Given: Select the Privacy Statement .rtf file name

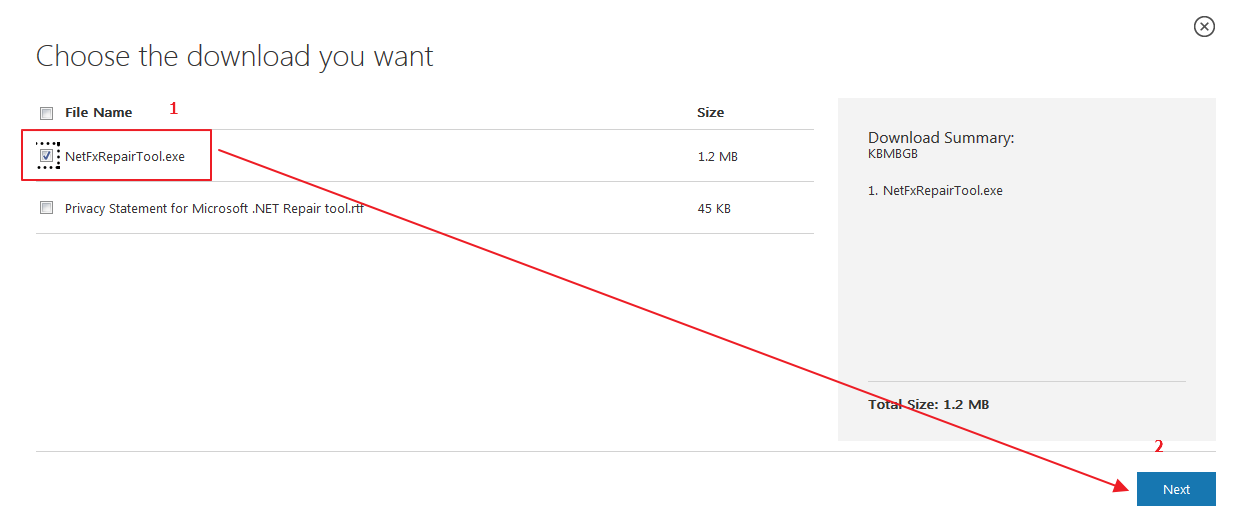Looking at the screenshot, I should click(x=214, y=208).
